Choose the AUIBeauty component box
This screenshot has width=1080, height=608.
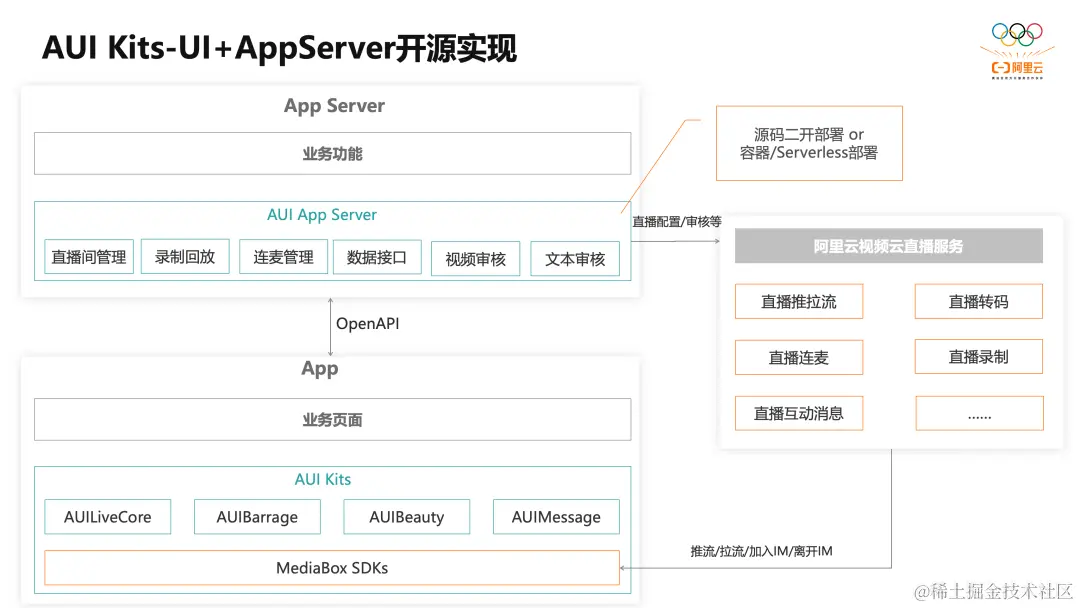tap(406, 517)
